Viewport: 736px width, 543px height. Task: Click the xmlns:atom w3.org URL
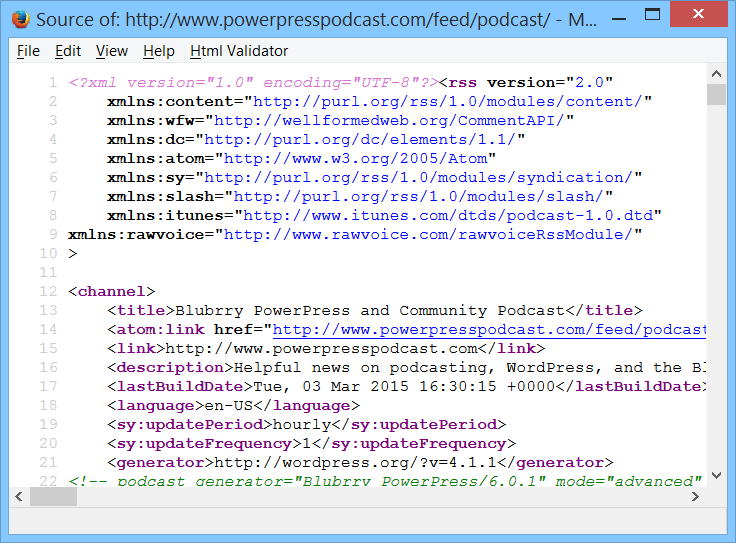point(355,159)
